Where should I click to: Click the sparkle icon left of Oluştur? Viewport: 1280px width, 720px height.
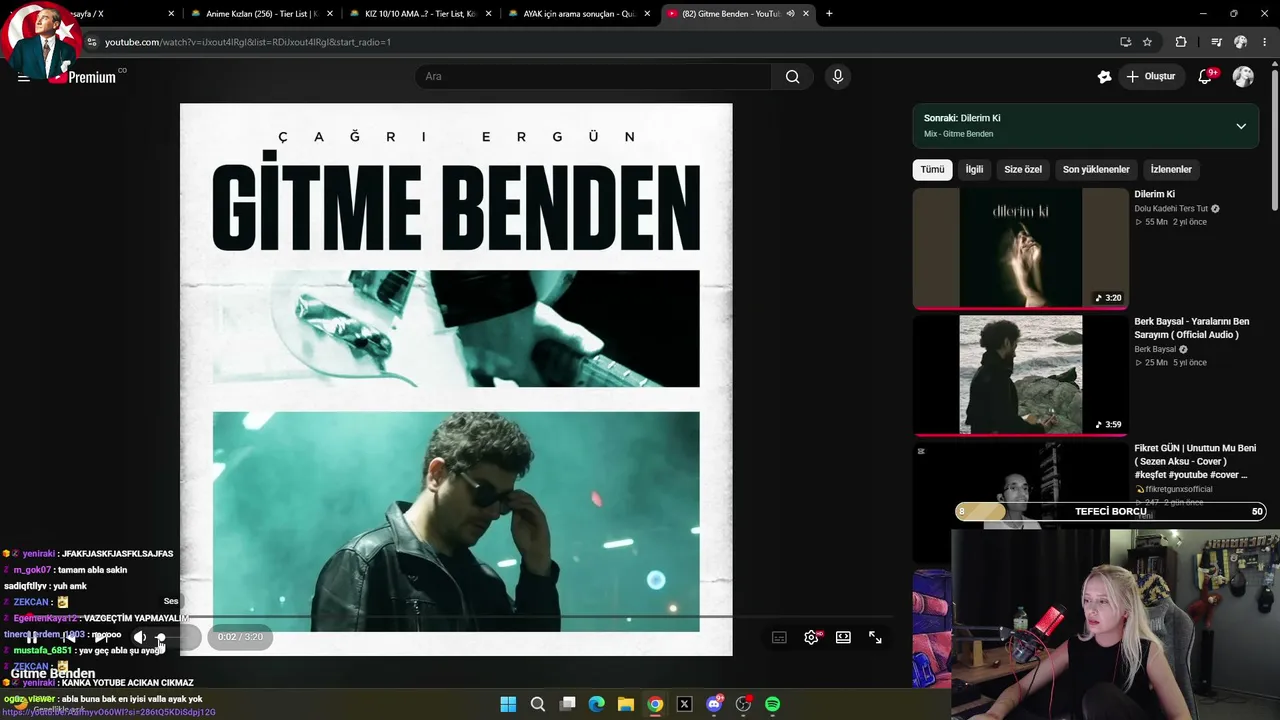(x=1104, y=77)
